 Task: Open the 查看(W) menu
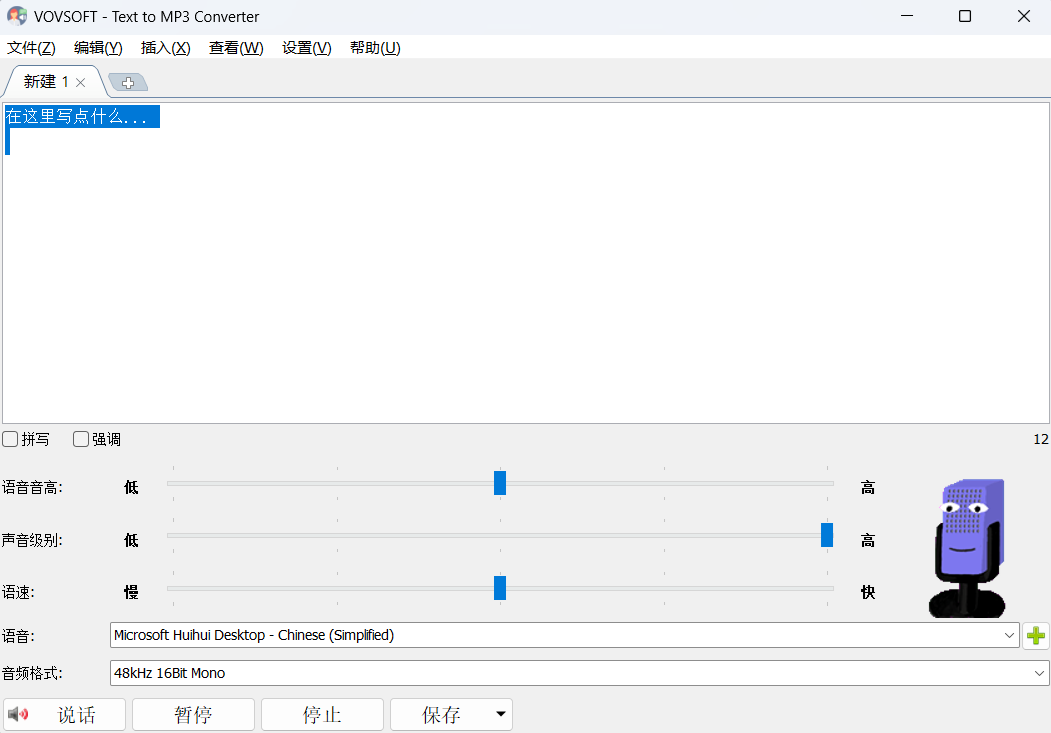coord(236,48)
